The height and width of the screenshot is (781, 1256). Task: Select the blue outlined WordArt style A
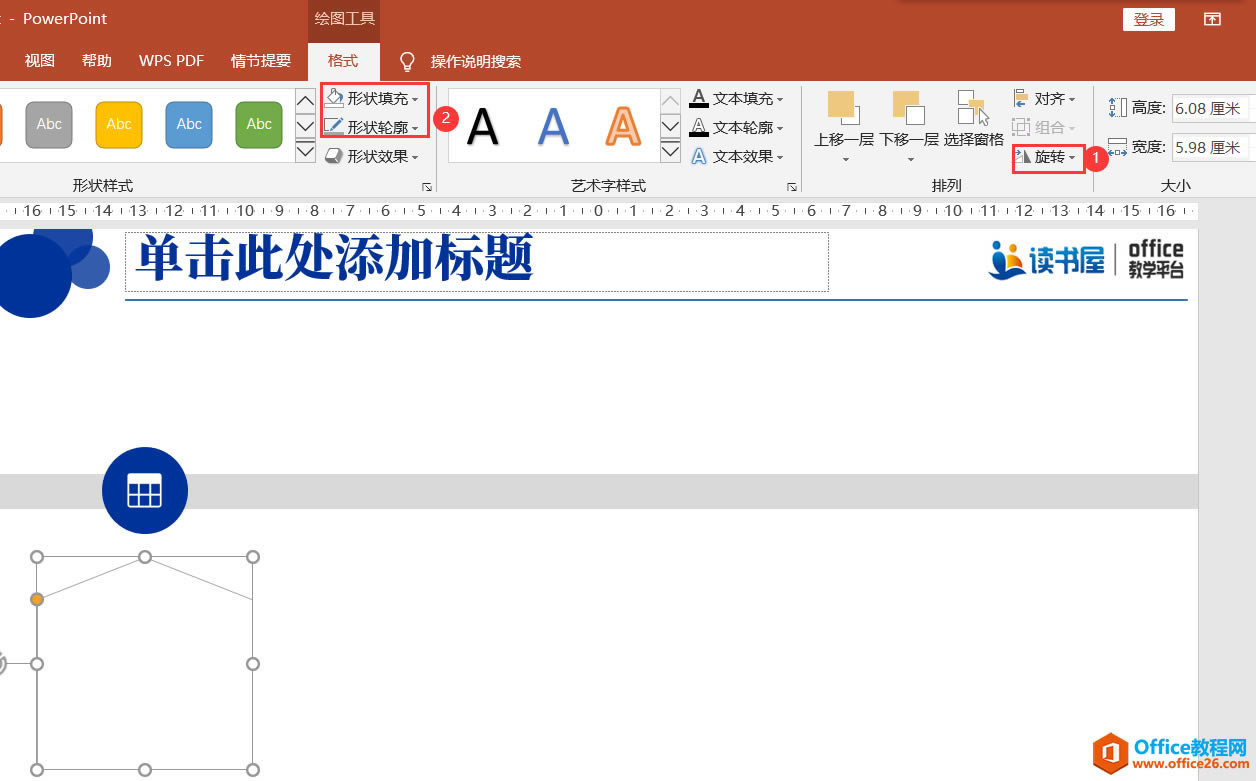click(553, 124)
